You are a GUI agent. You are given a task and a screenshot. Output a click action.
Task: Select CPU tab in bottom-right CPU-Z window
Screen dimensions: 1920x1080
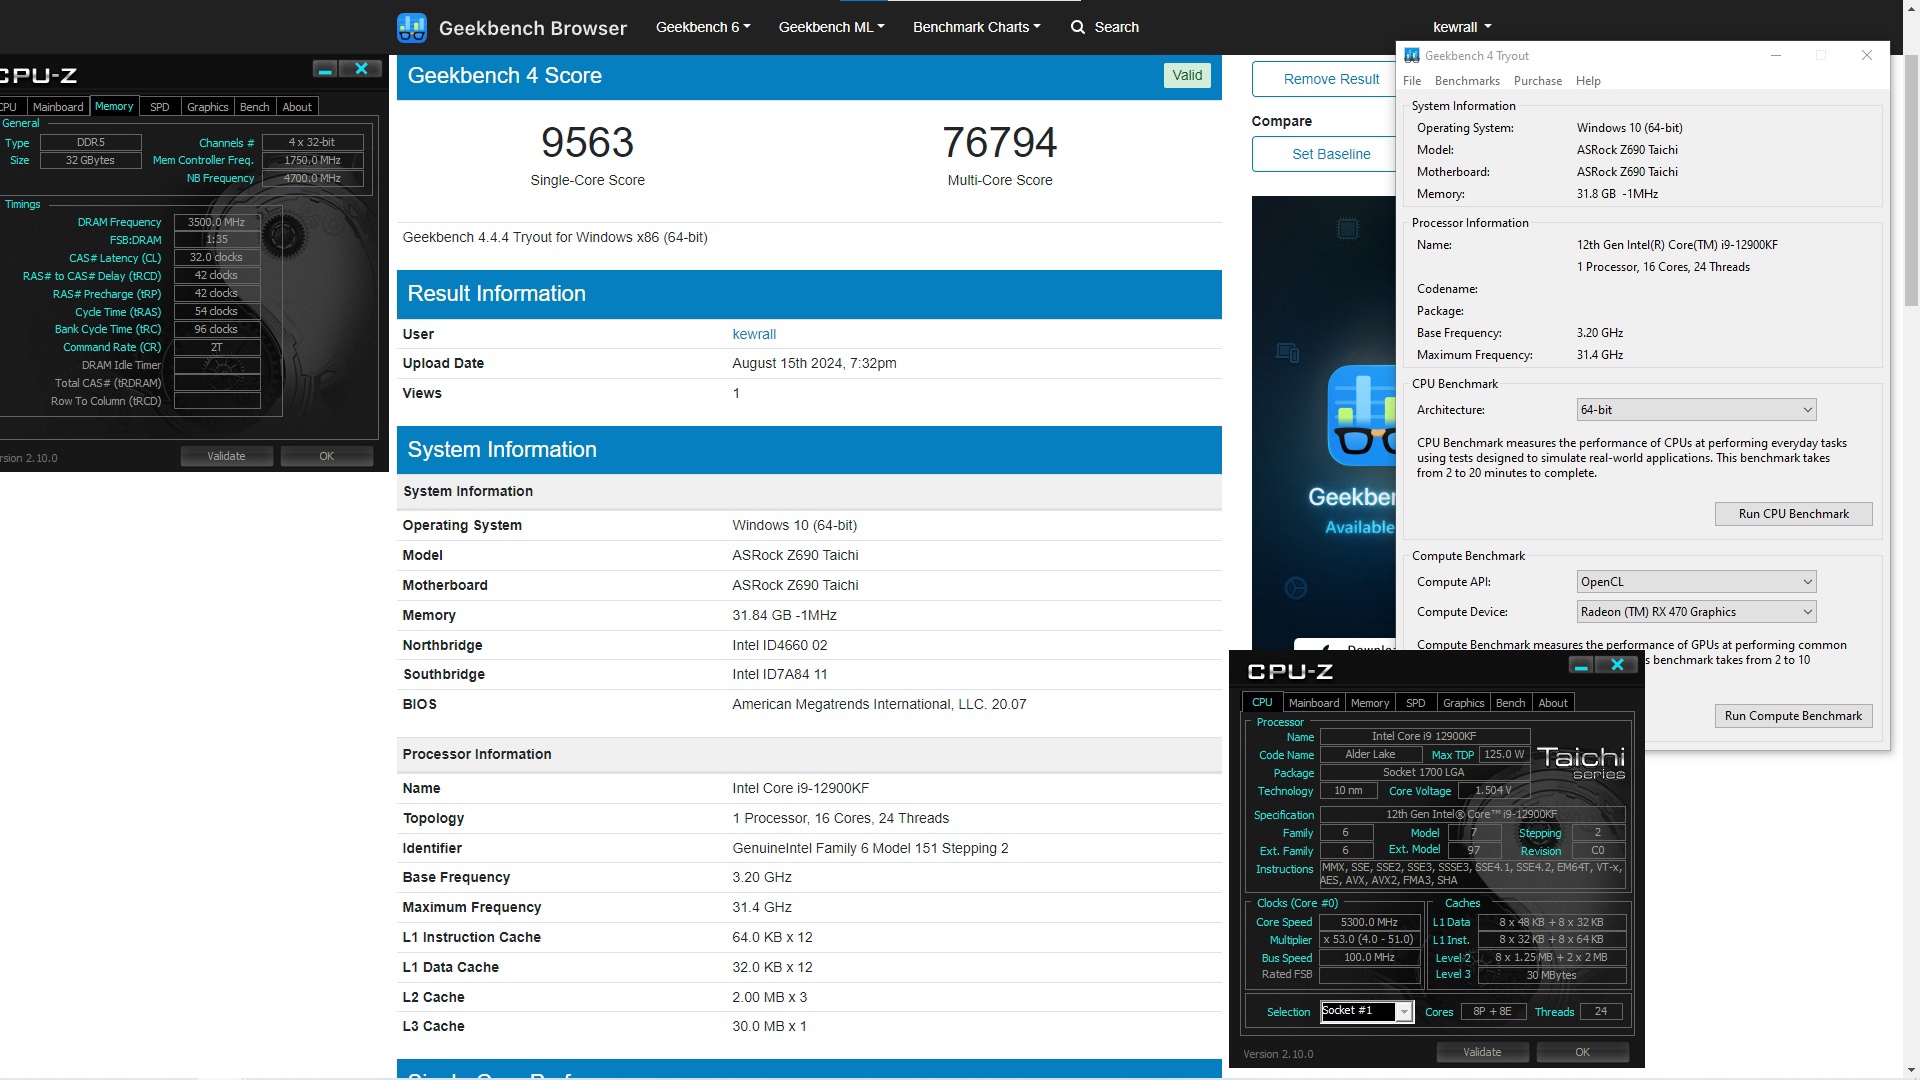coord(1262,702)
